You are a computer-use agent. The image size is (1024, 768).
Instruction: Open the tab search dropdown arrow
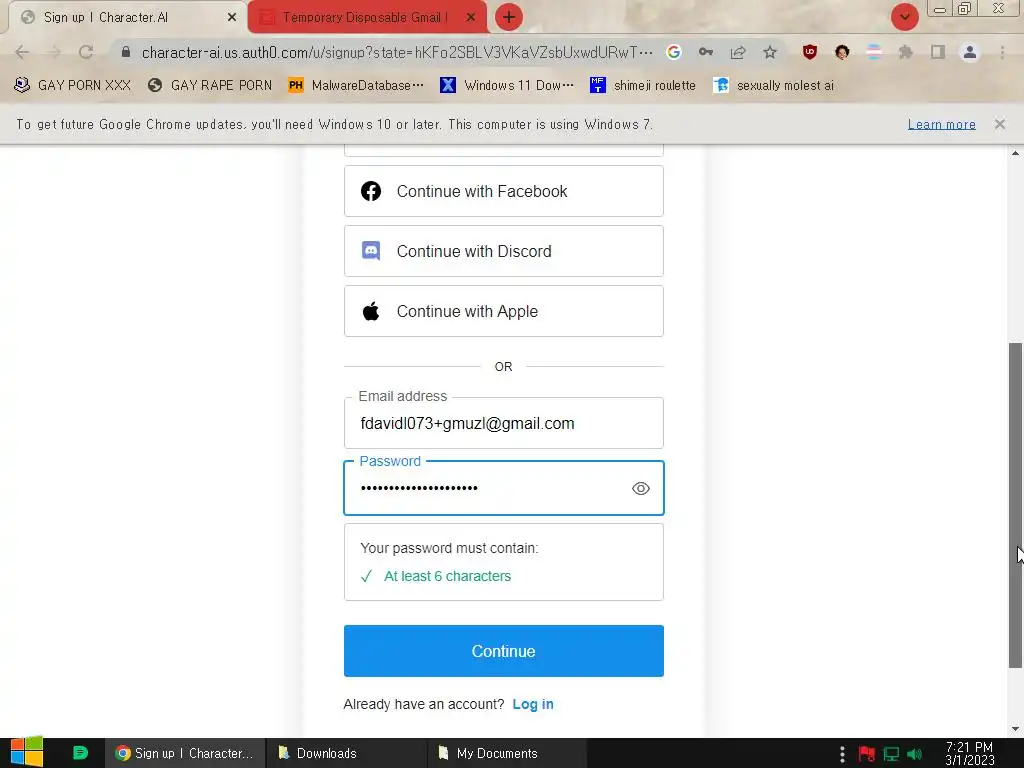point(904,17)
